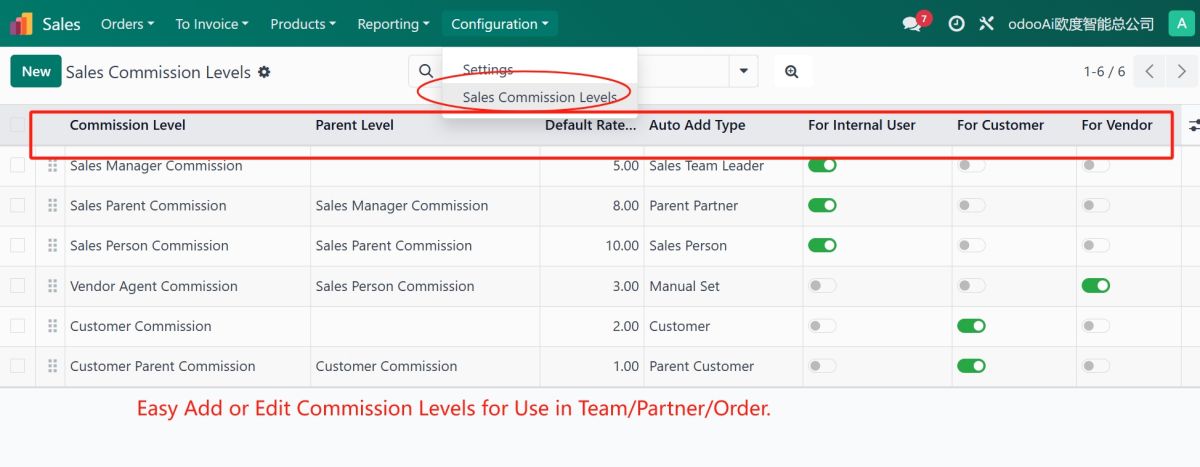Disable For Vendor on Vendor Agent Commission
The height and width of the screenshot is (467, 1200).
[1095, 286]
